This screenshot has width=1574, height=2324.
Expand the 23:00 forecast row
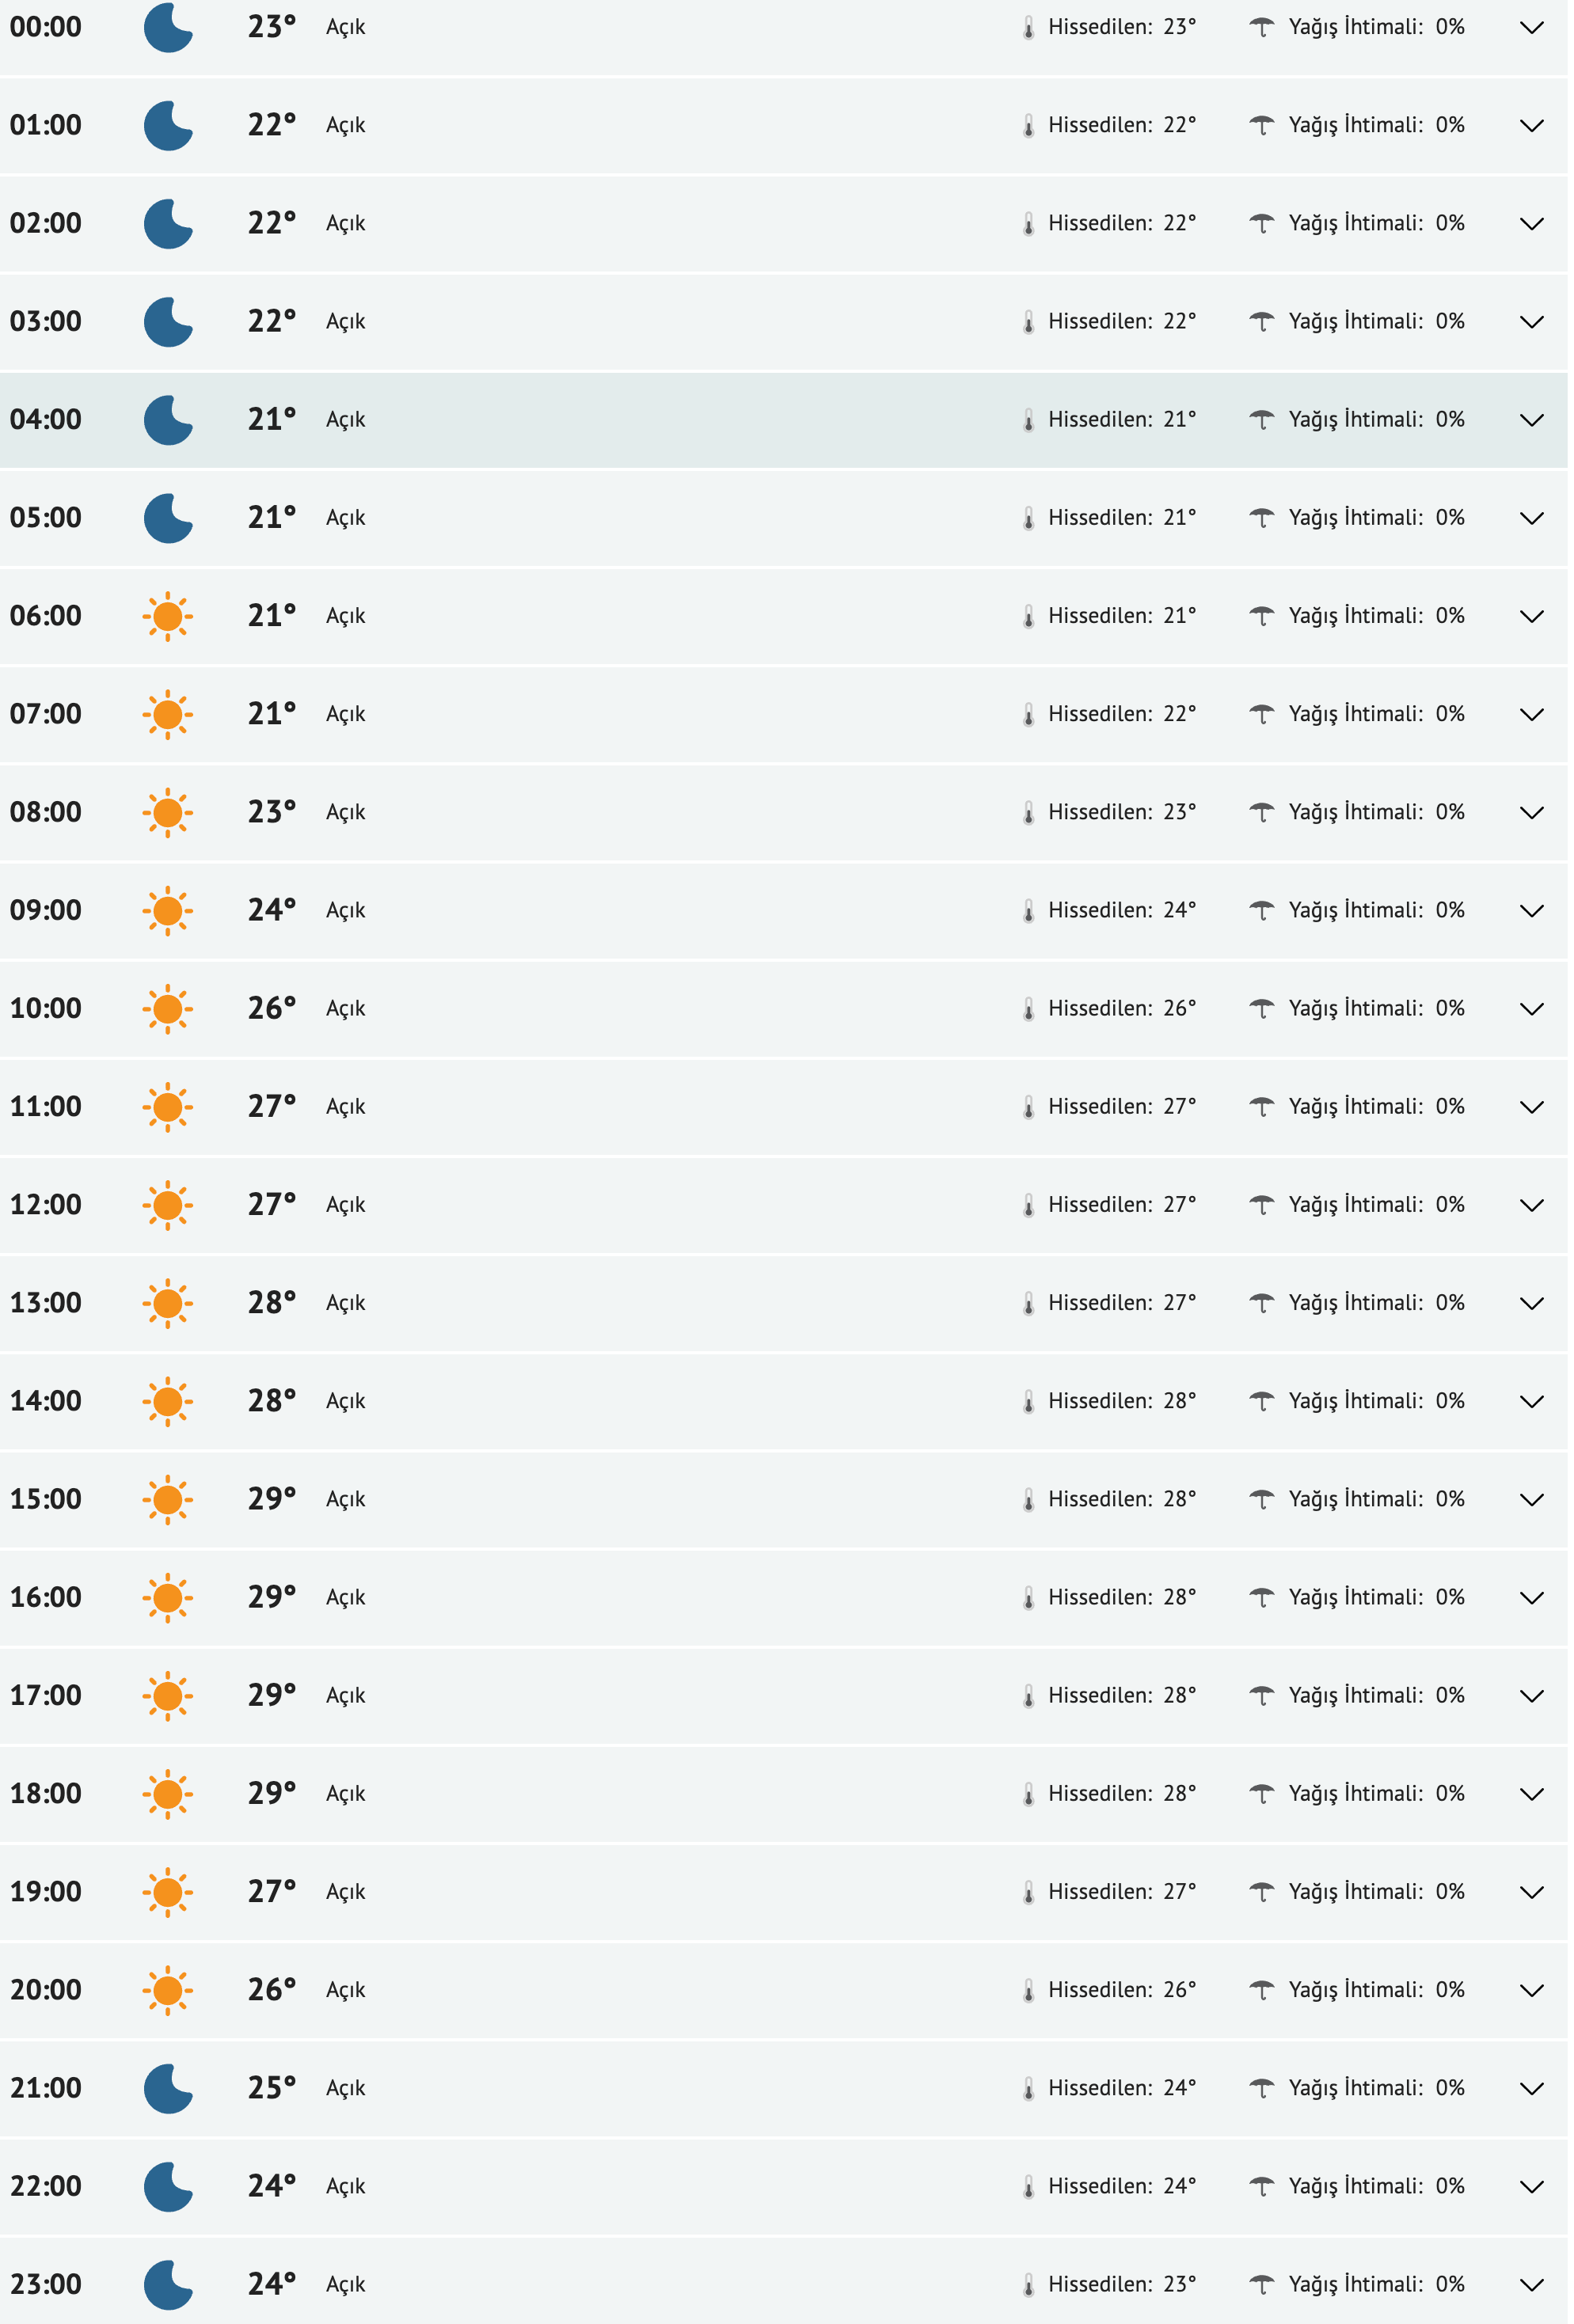pos(1531,2285)
